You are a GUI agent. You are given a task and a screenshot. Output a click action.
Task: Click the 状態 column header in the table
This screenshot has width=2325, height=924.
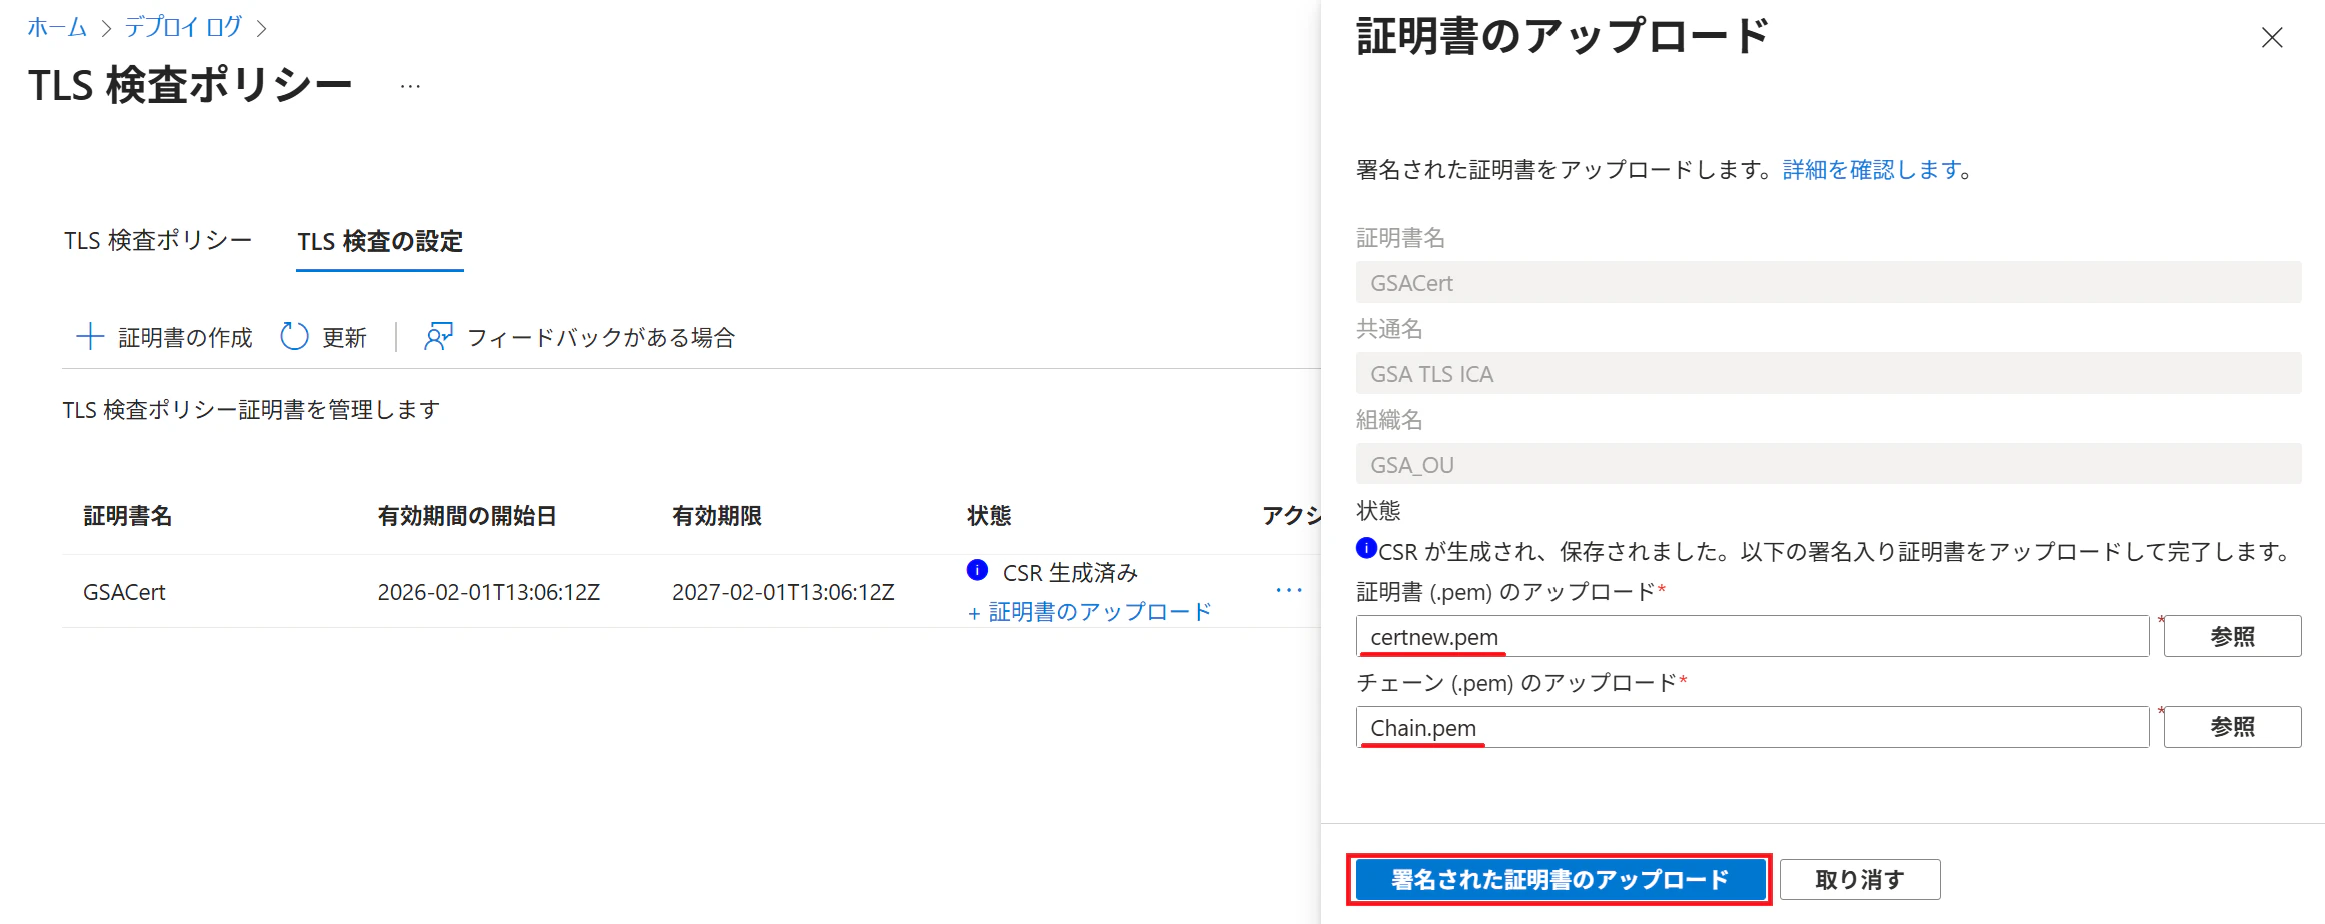click(989, 516)
